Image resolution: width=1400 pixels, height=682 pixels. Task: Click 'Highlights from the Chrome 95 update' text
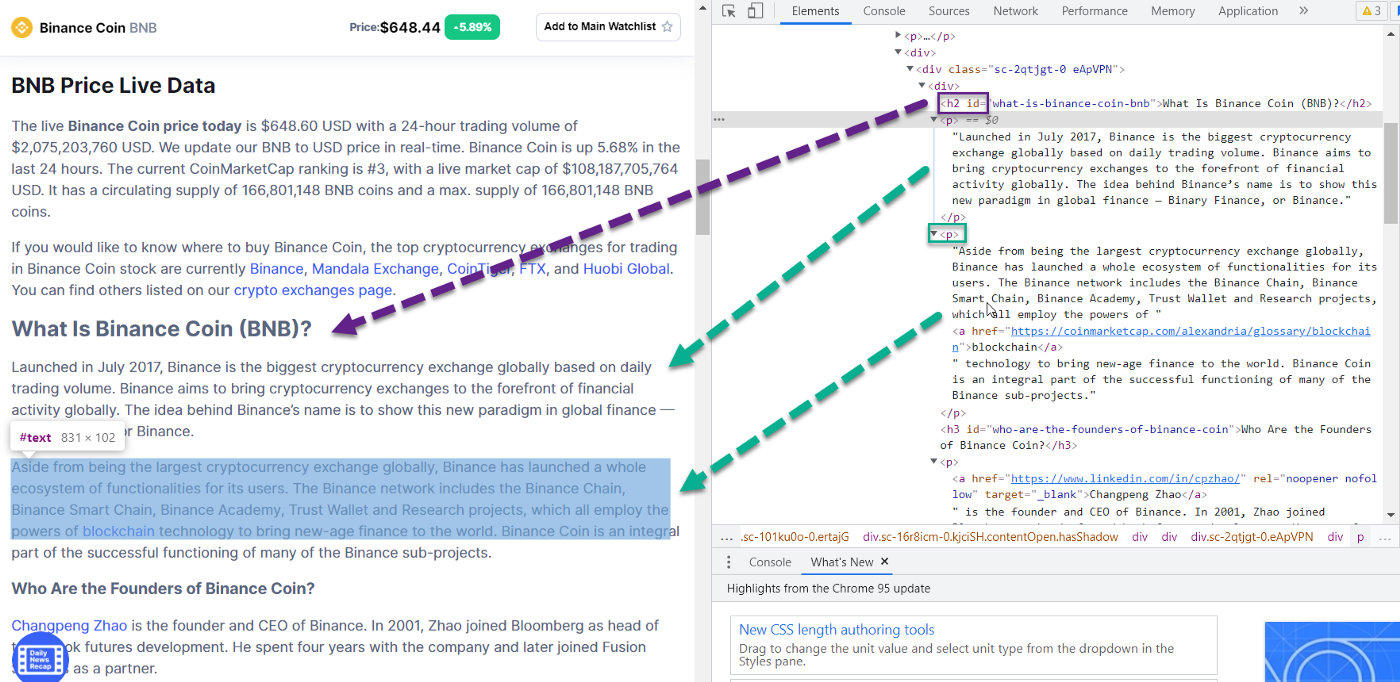[x=828, y=588]
